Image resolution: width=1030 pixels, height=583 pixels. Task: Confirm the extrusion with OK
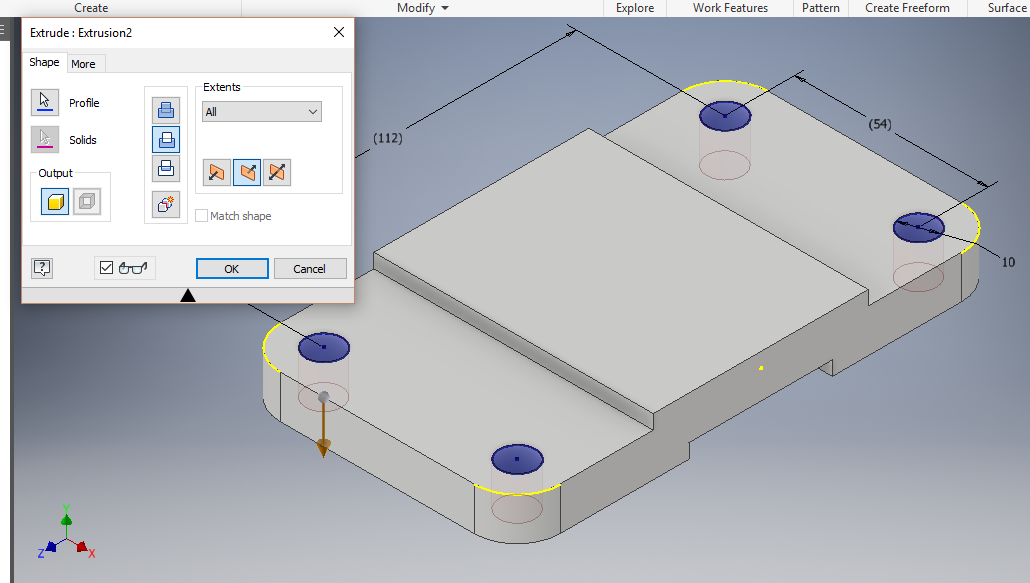(232, 268)
